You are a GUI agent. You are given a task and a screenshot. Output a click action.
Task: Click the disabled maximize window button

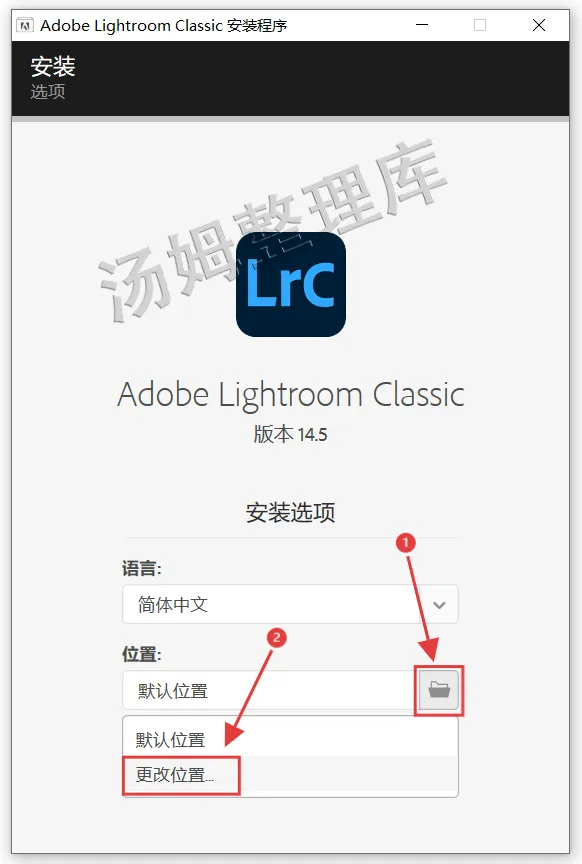tap(480, 25)
